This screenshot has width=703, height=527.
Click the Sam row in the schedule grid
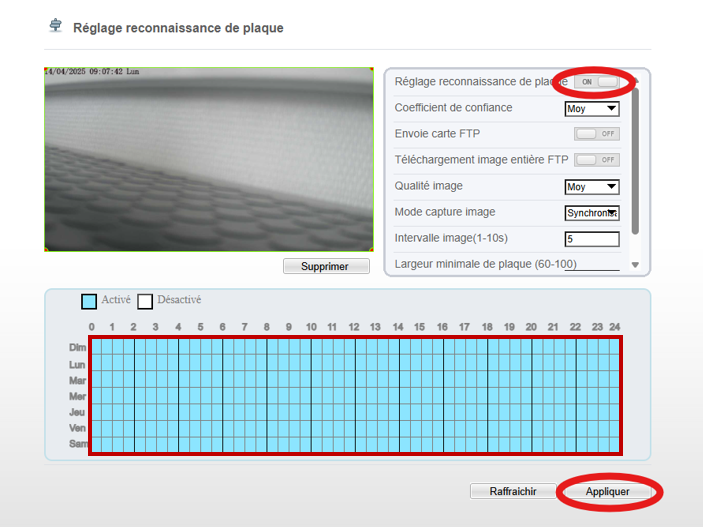click(355, 444)
